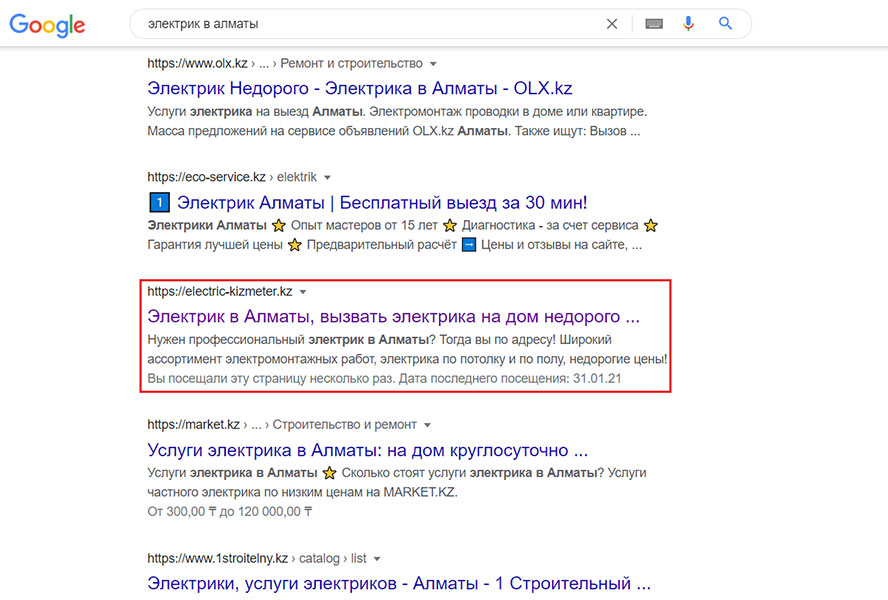
Task: Start voice search with microphone icon
Action: tap(688, 24)
